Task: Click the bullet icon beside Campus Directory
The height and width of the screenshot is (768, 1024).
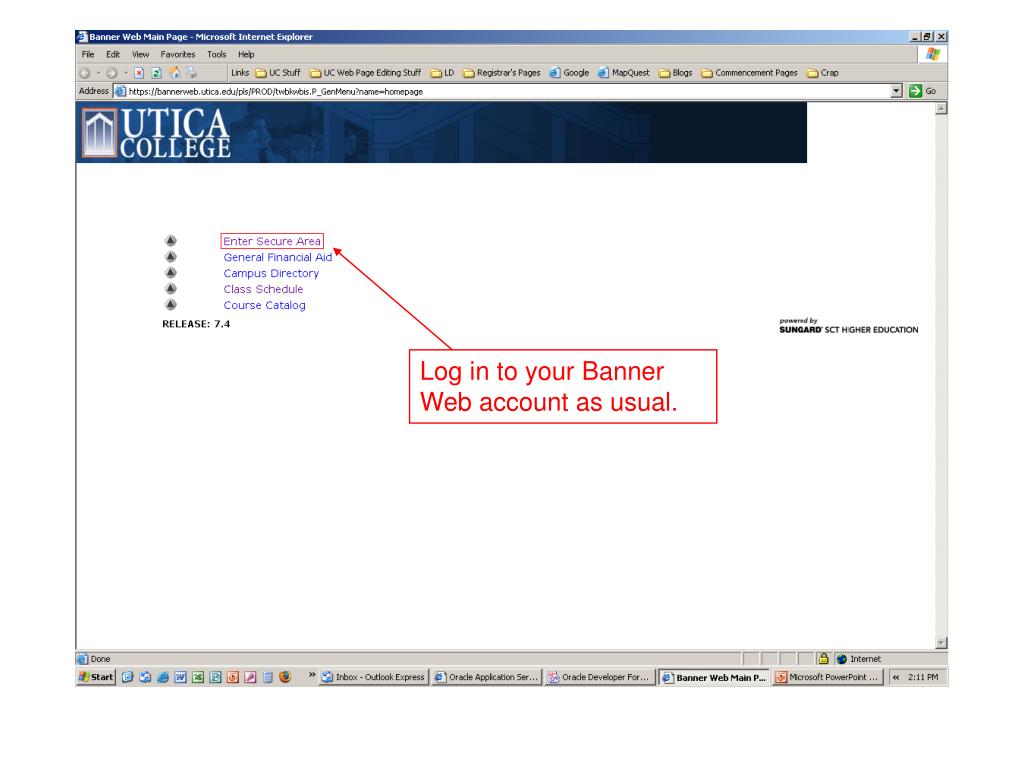Action: 170,272
